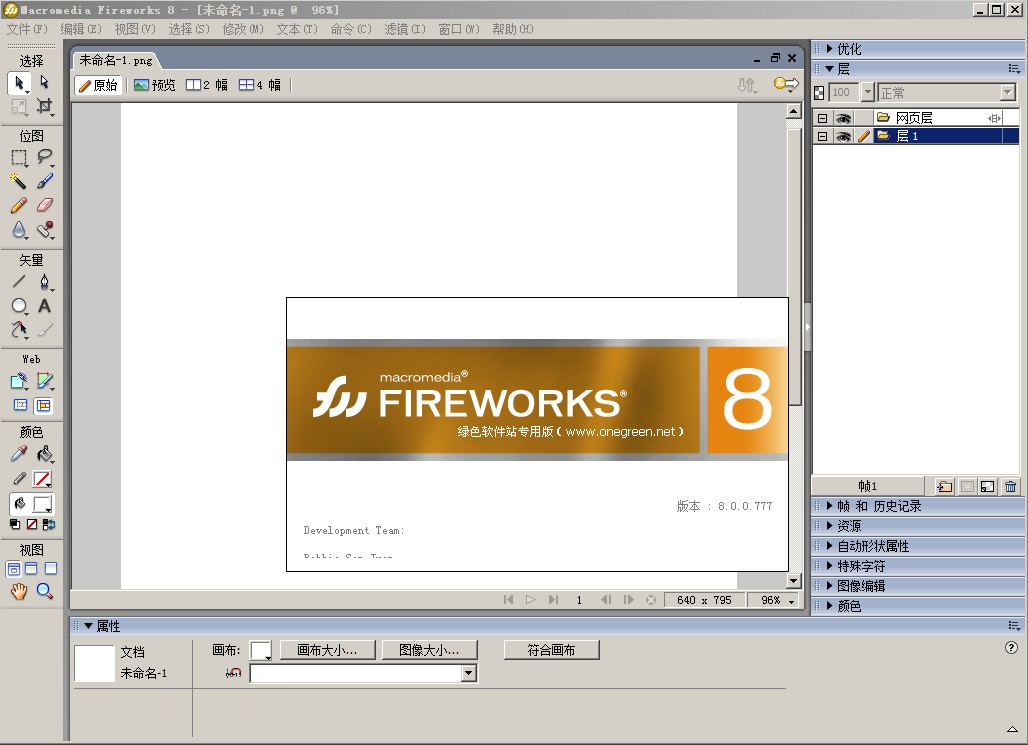
Task: Pick the Paint Bucket tool
Action: (45, 454)
